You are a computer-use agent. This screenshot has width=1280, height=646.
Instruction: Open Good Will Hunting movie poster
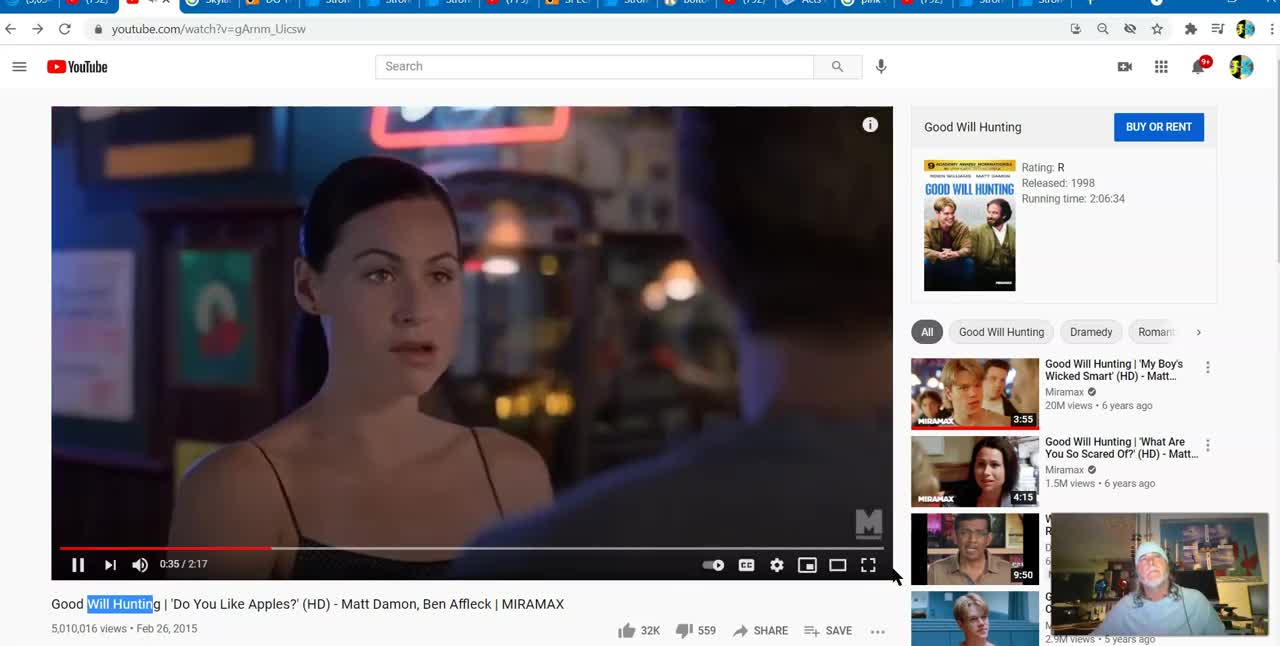pos(969,225)
